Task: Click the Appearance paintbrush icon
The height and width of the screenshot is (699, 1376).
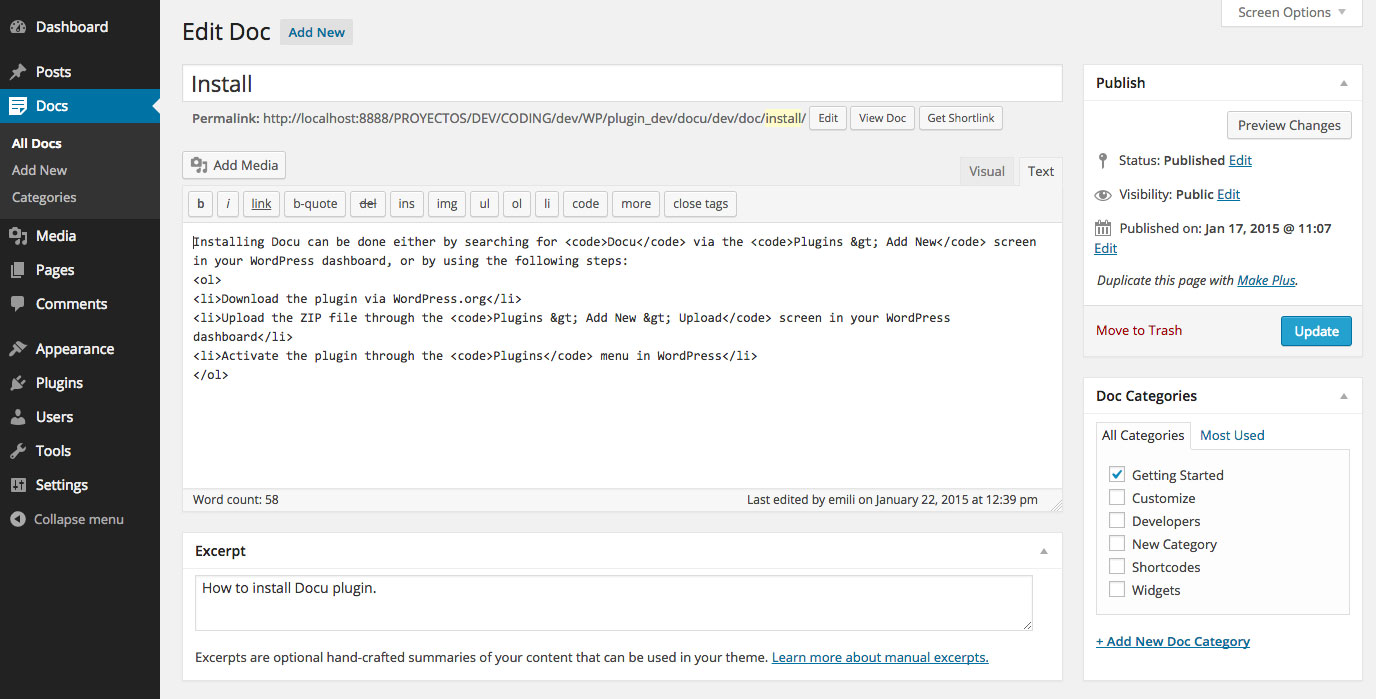Action: 18,349
